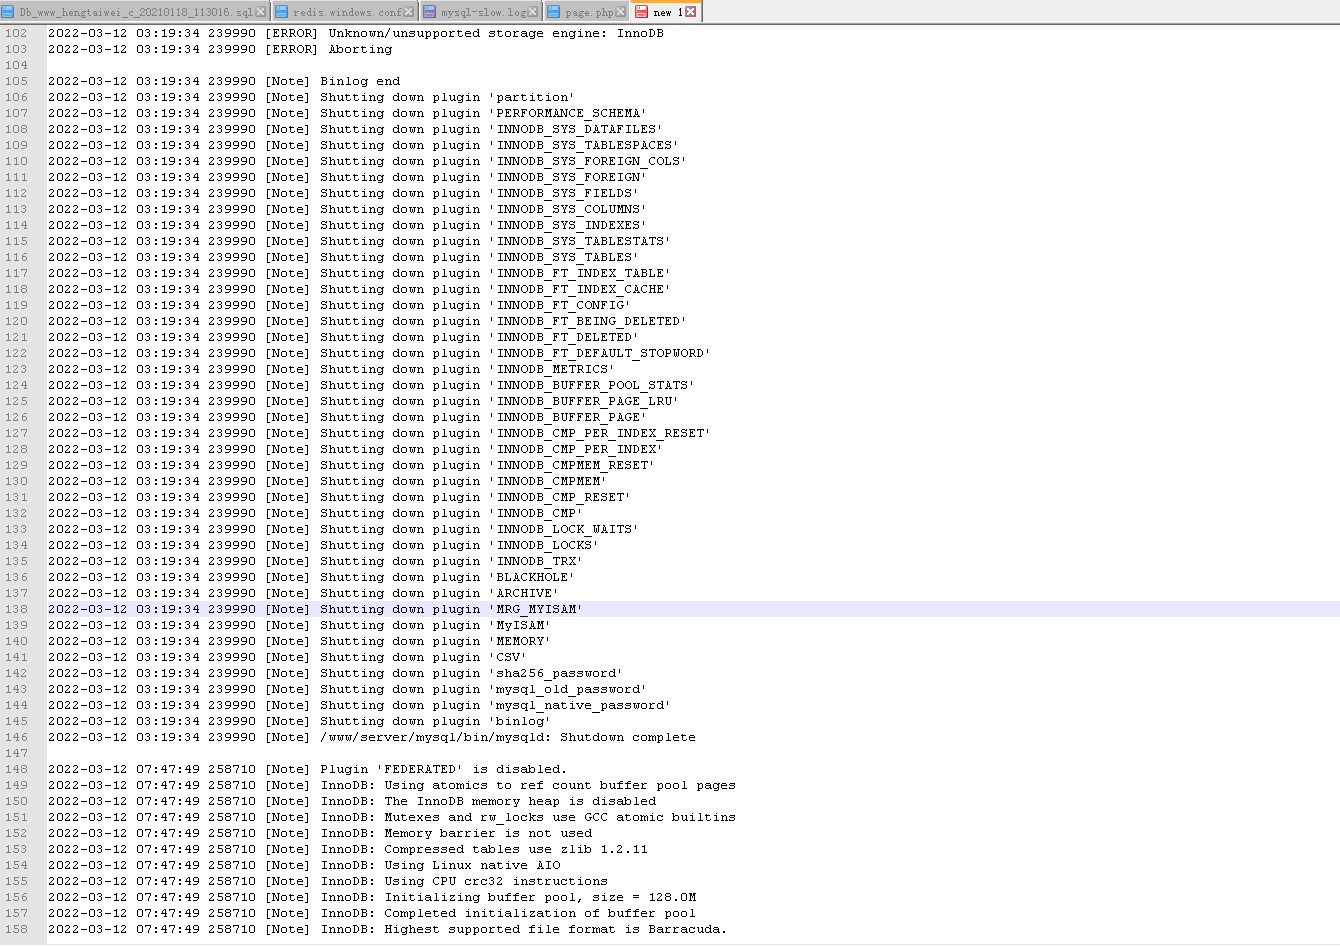Click plugin name 'INNODB_BUFFER_PAGE_LRU'
This screenshot has width=1340, height=946.
(584, 401)
